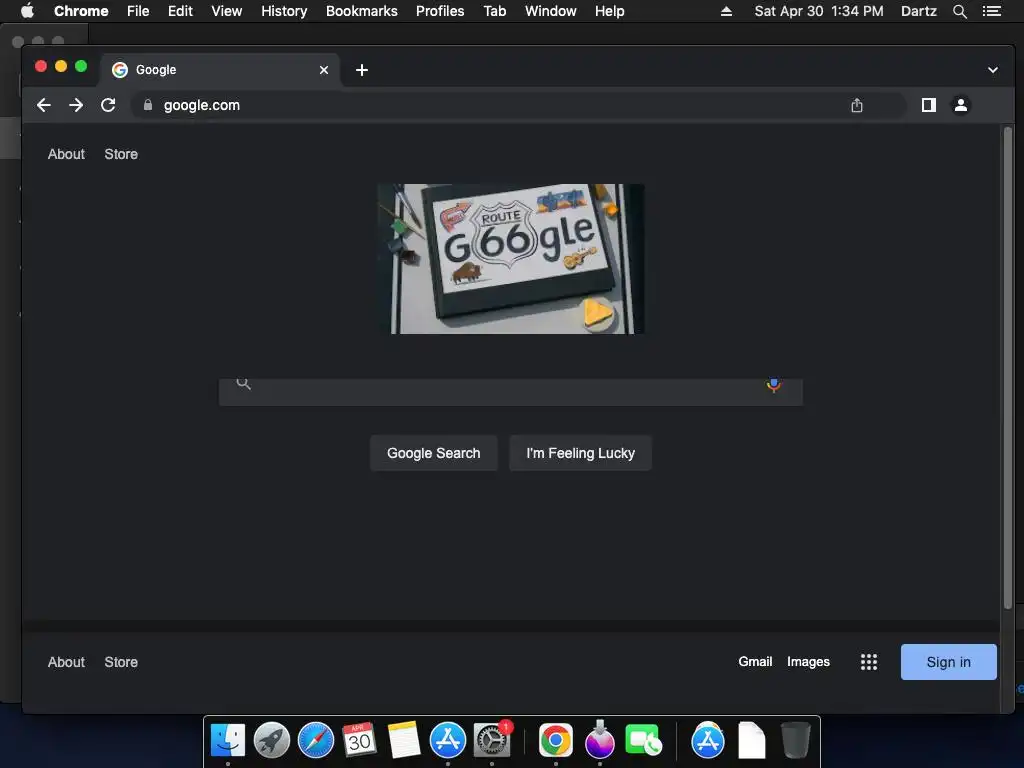This screenshot has height=768, width=1024.
Task: Open the View menu
Action: 227,11
